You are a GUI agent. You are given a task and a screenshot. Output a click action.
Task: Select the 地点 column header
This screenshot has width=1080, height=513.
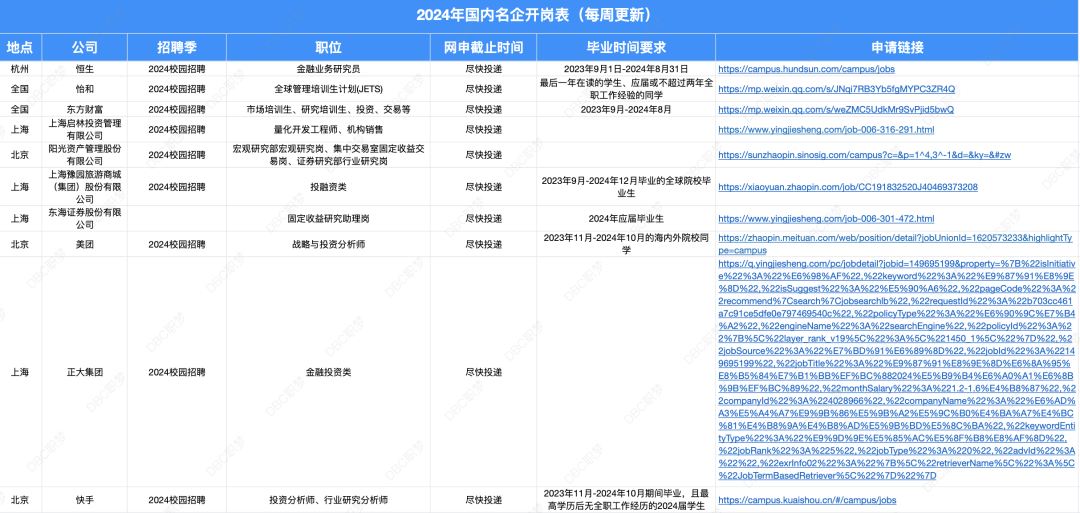click(x=20, y=47)
